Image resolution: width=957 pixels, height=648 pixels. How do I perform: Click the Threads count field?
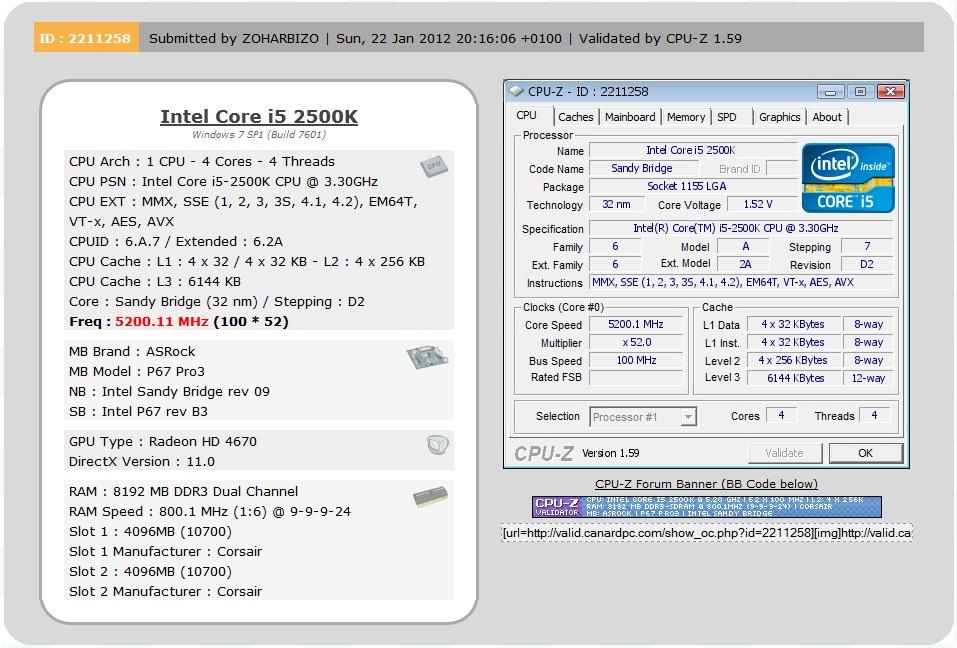(x=875, y=416)
